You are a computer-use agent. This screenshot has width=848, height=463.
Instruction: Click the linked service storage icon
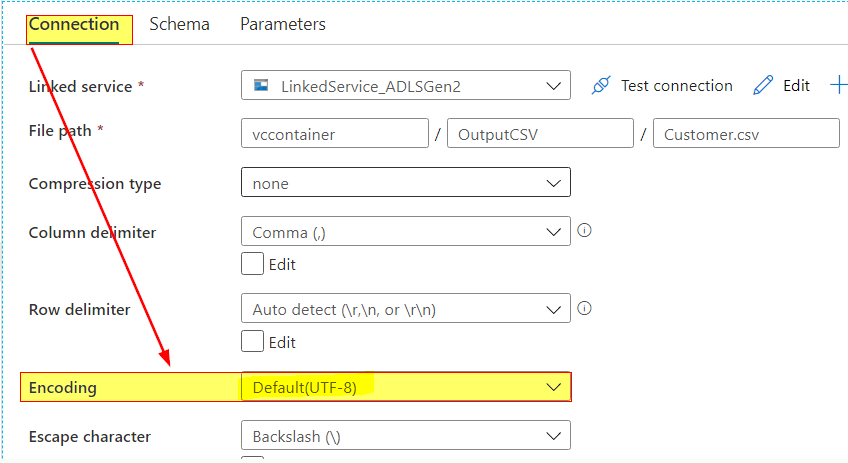(x=261, y=85)
